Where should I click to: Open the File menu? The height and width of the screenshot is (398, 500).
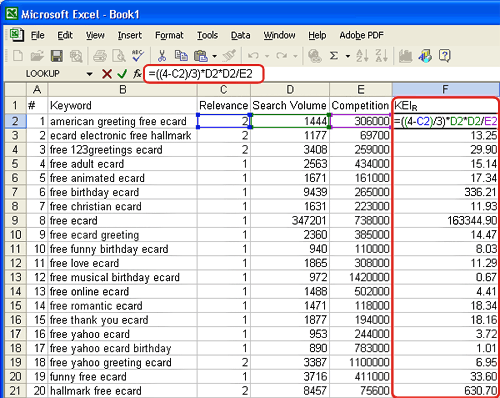tap(37, 35)
